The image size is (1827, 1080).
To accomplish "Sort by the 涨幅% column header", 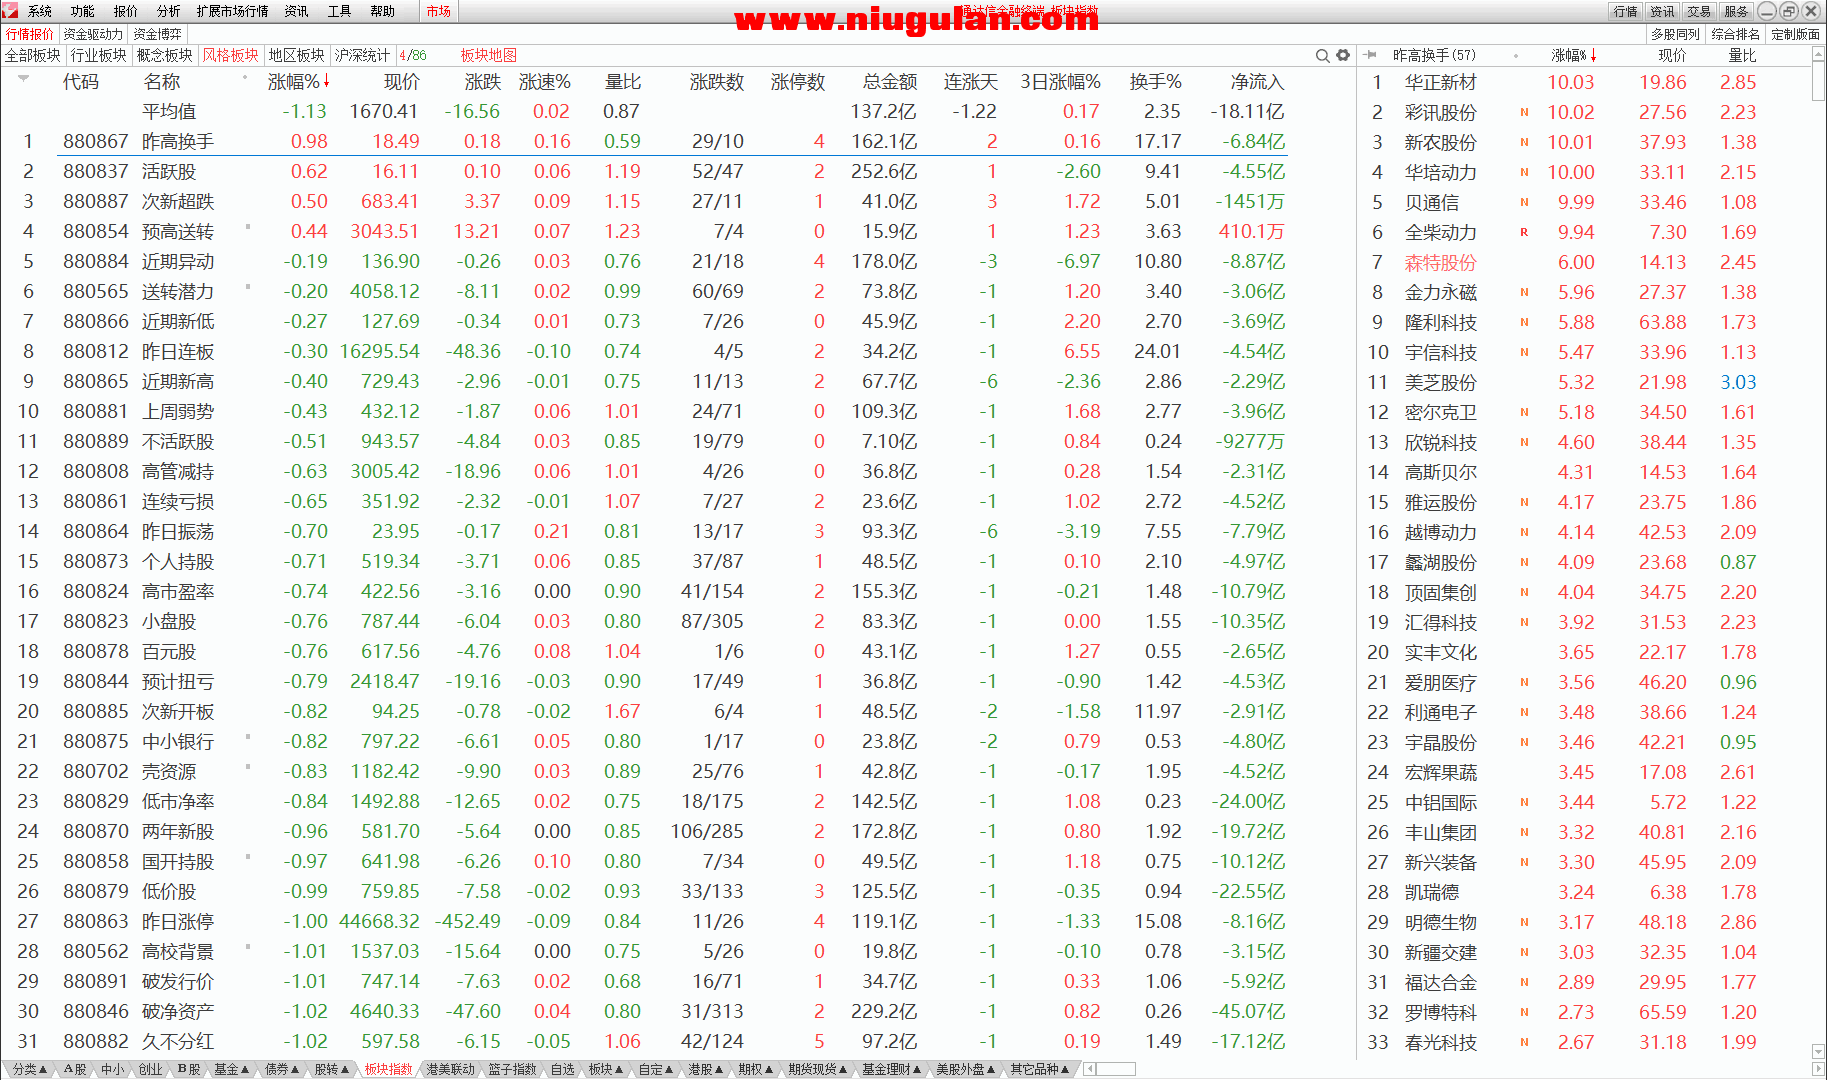I will [x=298, y=82].
